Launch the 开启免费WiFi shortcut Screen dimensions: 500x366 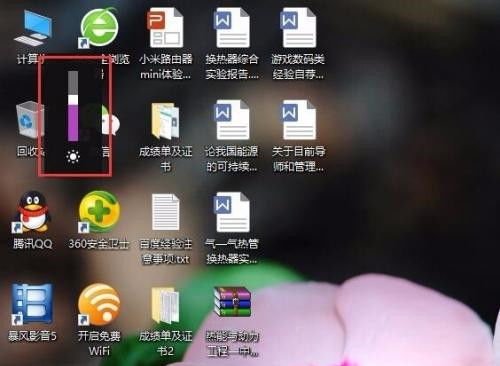tap(99, 304)
